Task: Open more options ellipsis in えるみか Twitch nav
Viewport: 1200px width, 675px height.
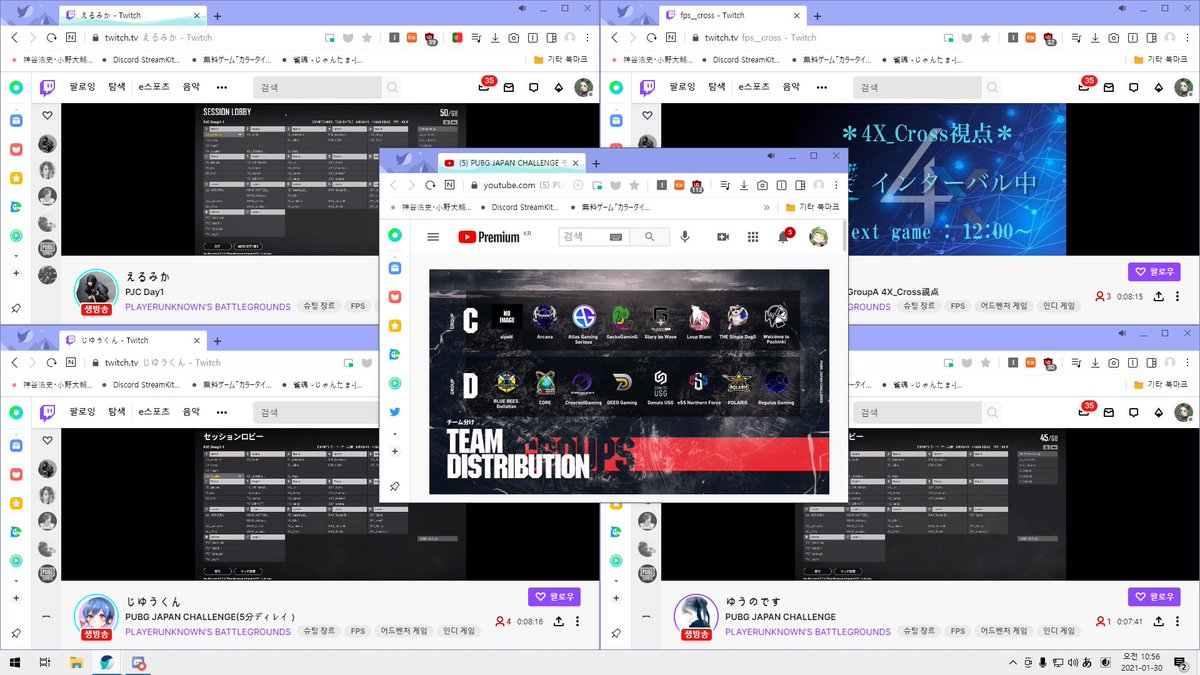Action: tap(221, 88)
